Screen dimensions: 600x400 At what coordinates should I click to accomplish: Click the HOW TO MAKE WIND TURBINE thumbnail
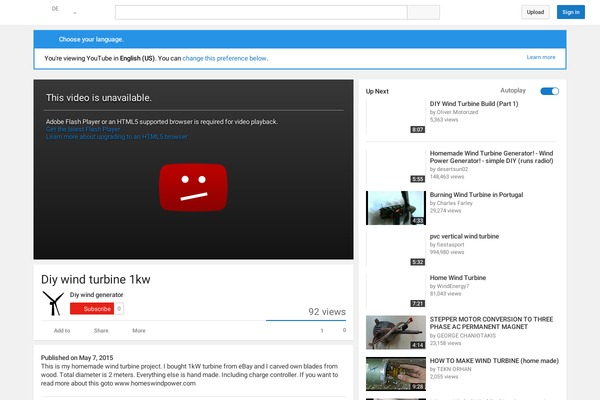396,374
